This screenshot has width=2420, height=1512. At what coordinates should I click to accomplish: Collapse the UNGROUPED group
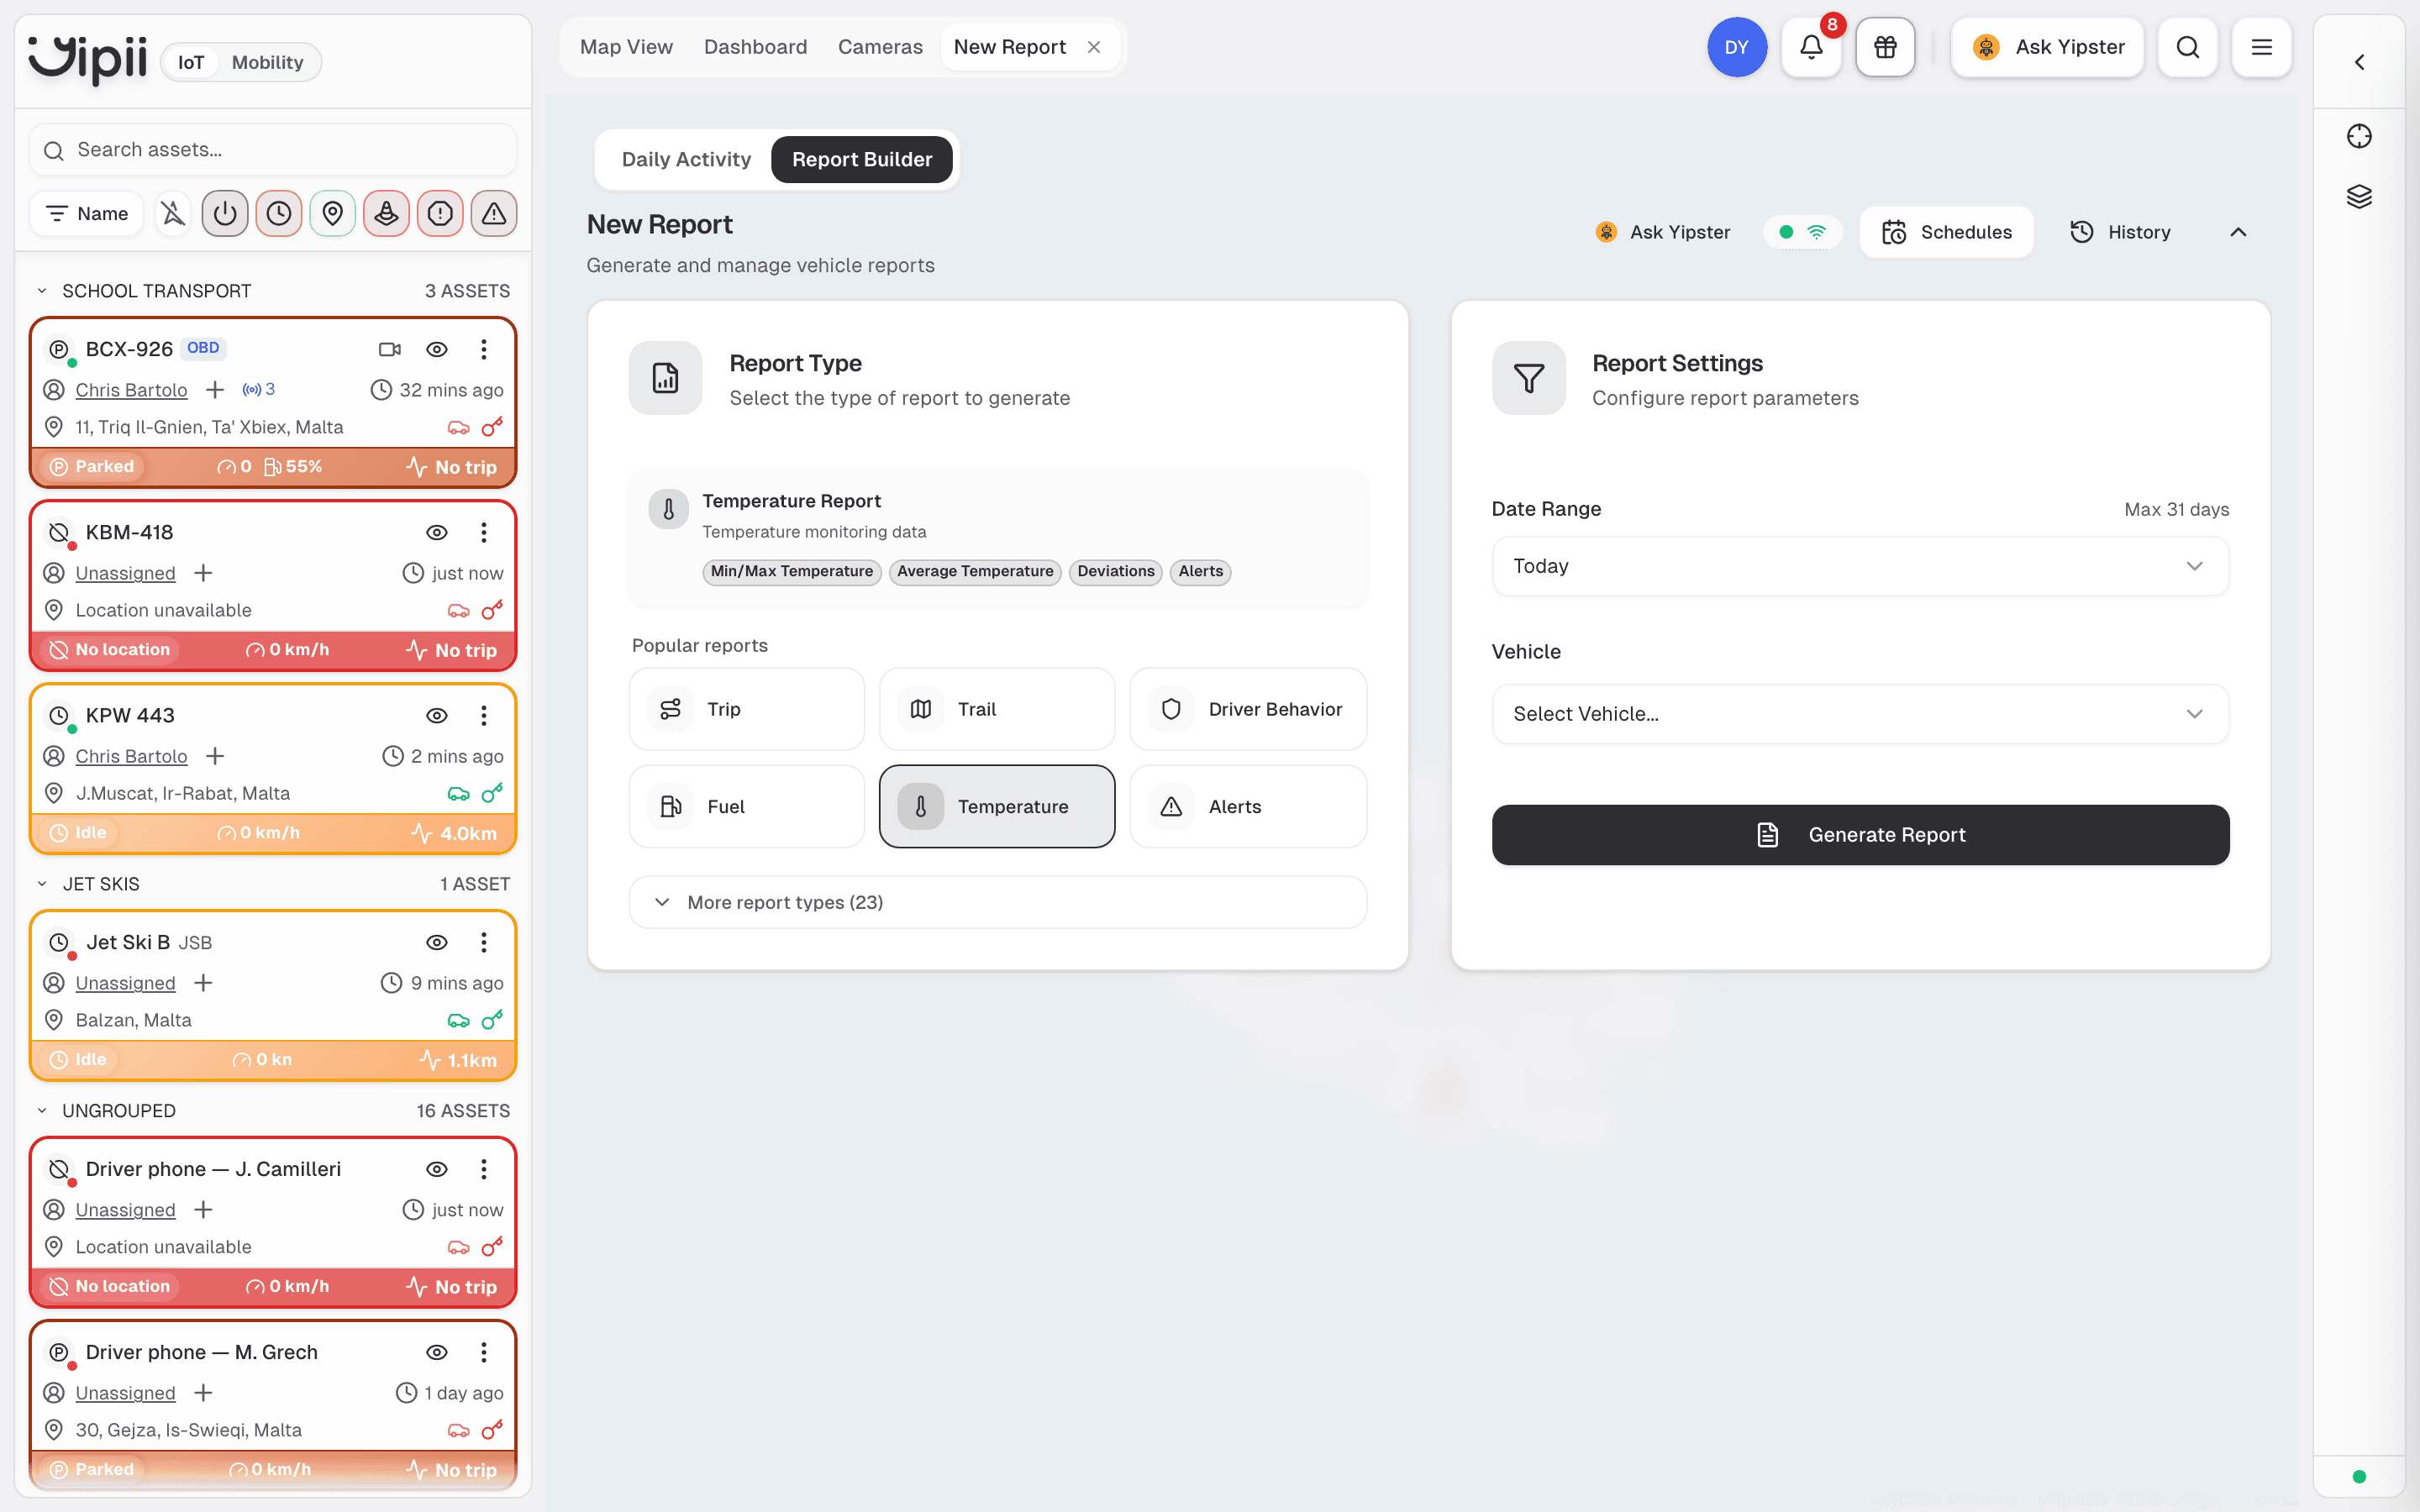tap(42, 1111)
